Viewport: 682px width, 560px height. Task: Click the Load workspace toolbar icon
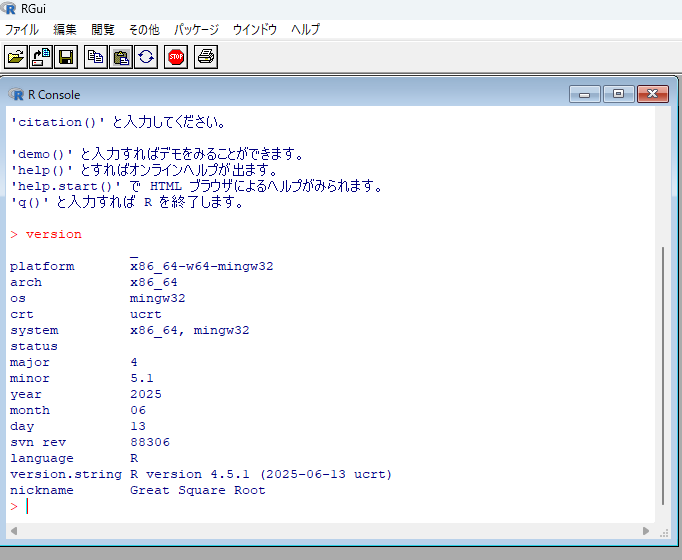41,57
